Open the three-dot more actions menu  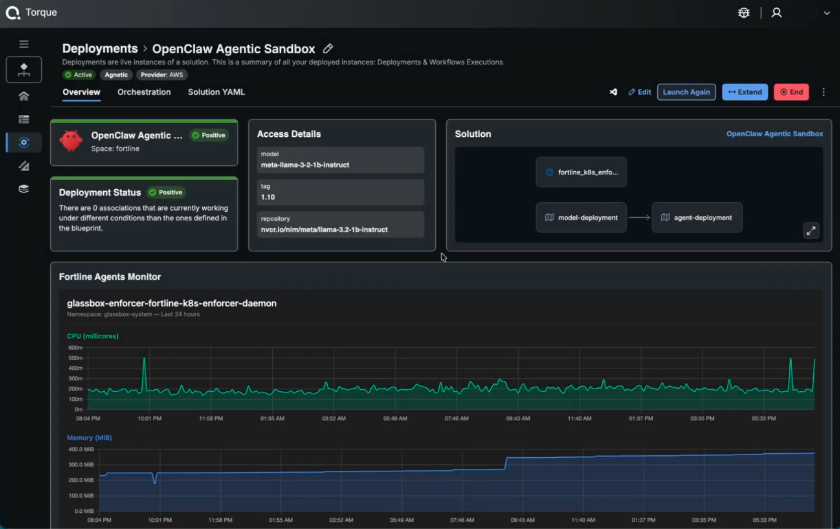tap(824, 92)
